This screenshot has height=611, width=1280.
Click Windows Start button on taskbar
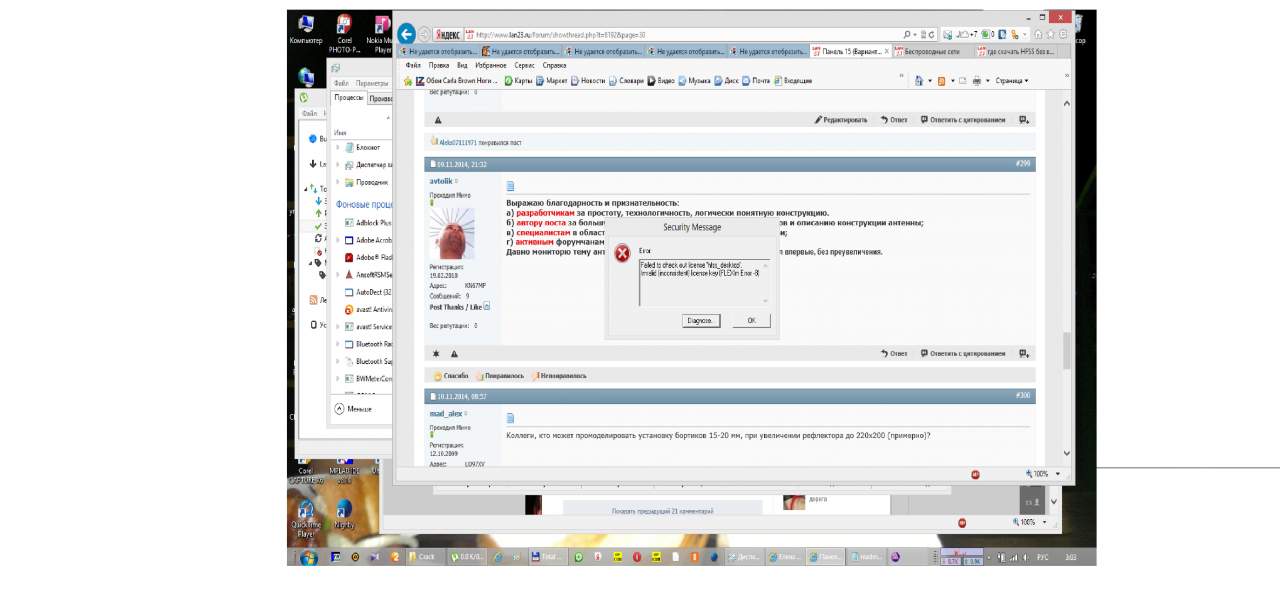307,557
